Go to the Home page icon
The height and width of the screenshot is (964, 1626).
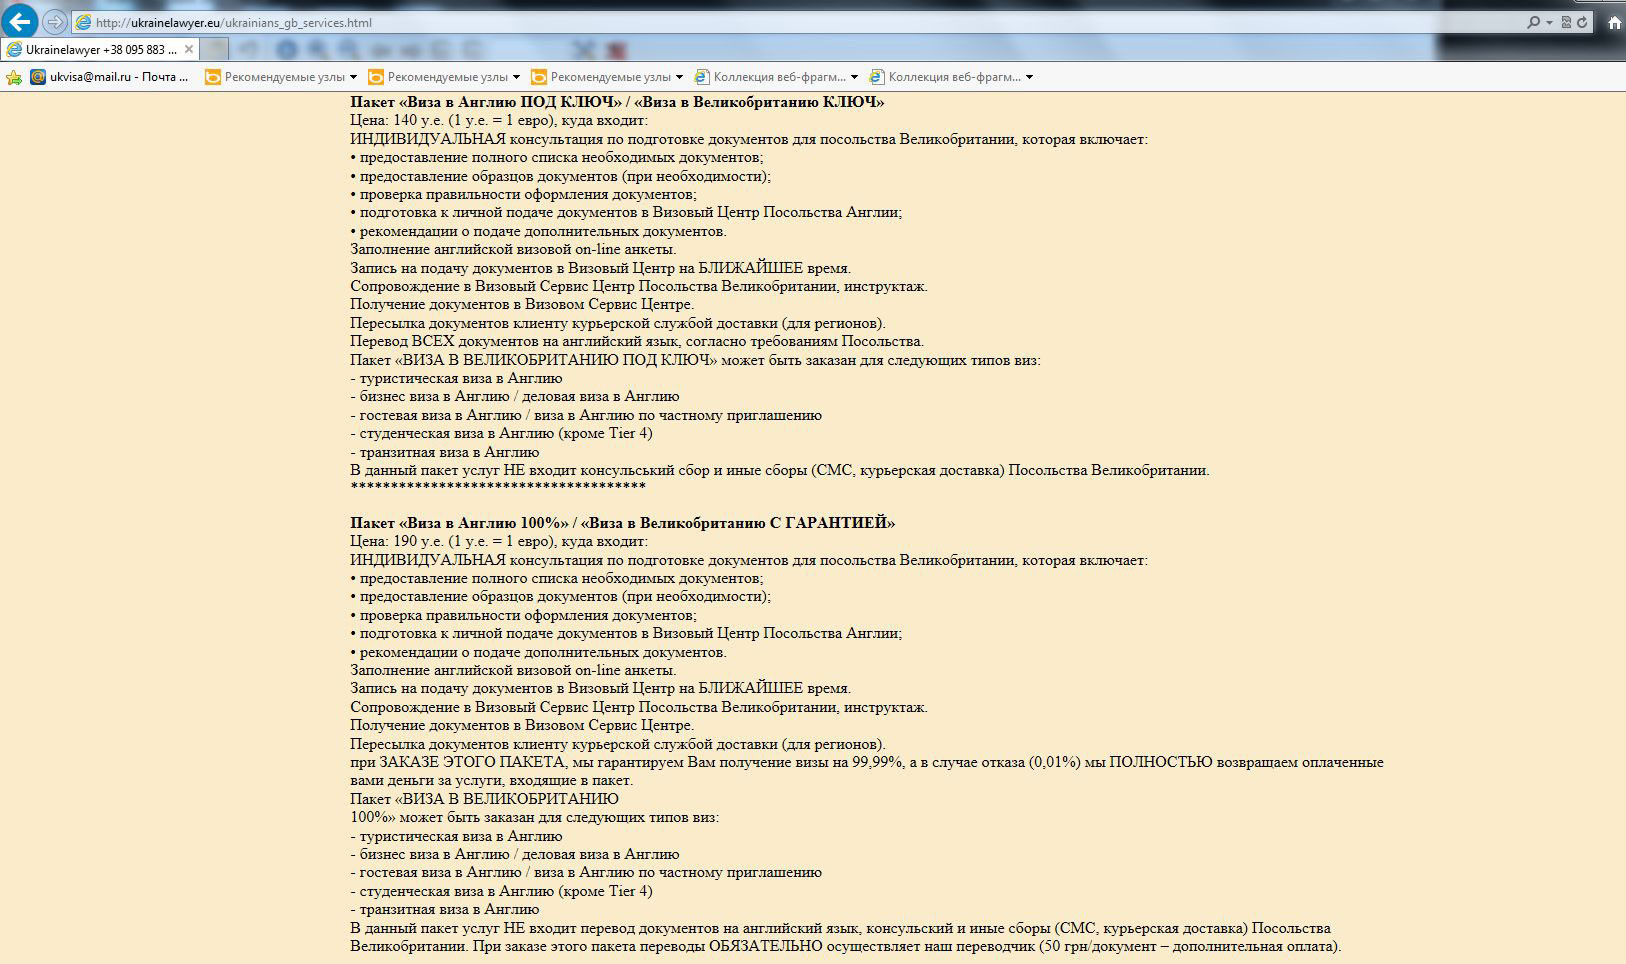[1613, 22]
